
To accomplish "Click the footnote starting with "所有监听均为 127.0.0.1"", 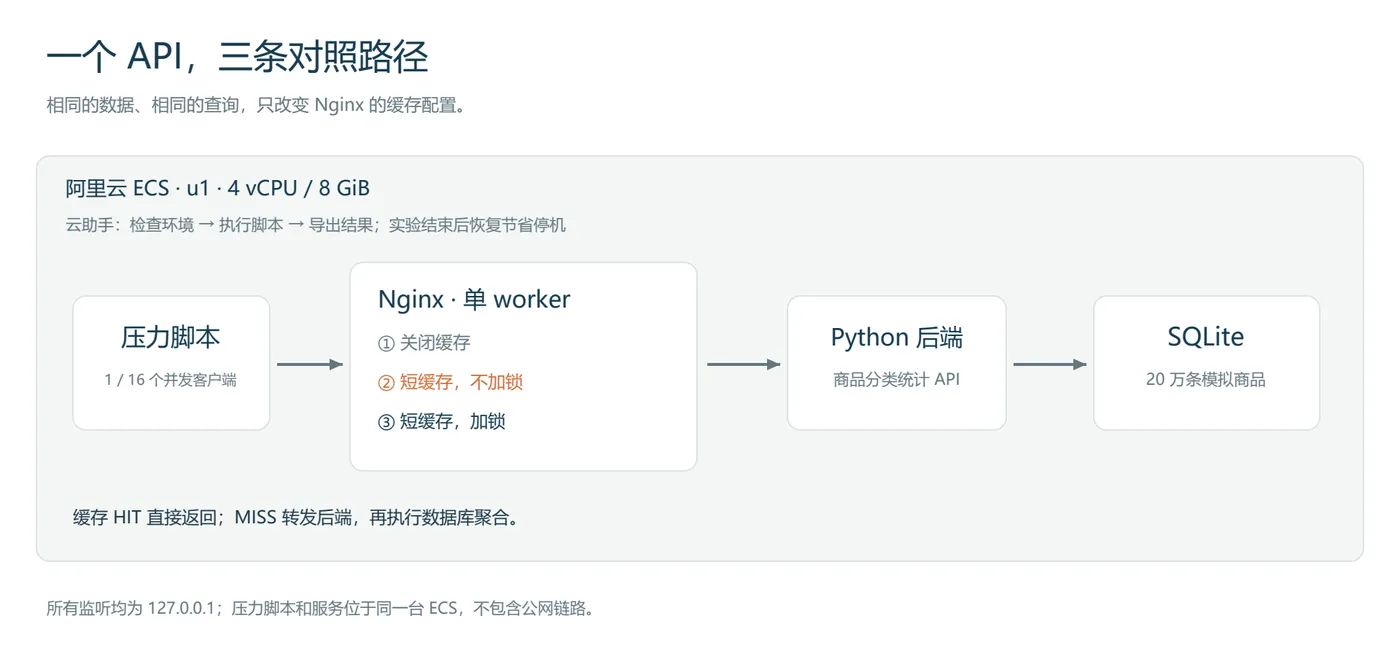I will click(320, 608).
